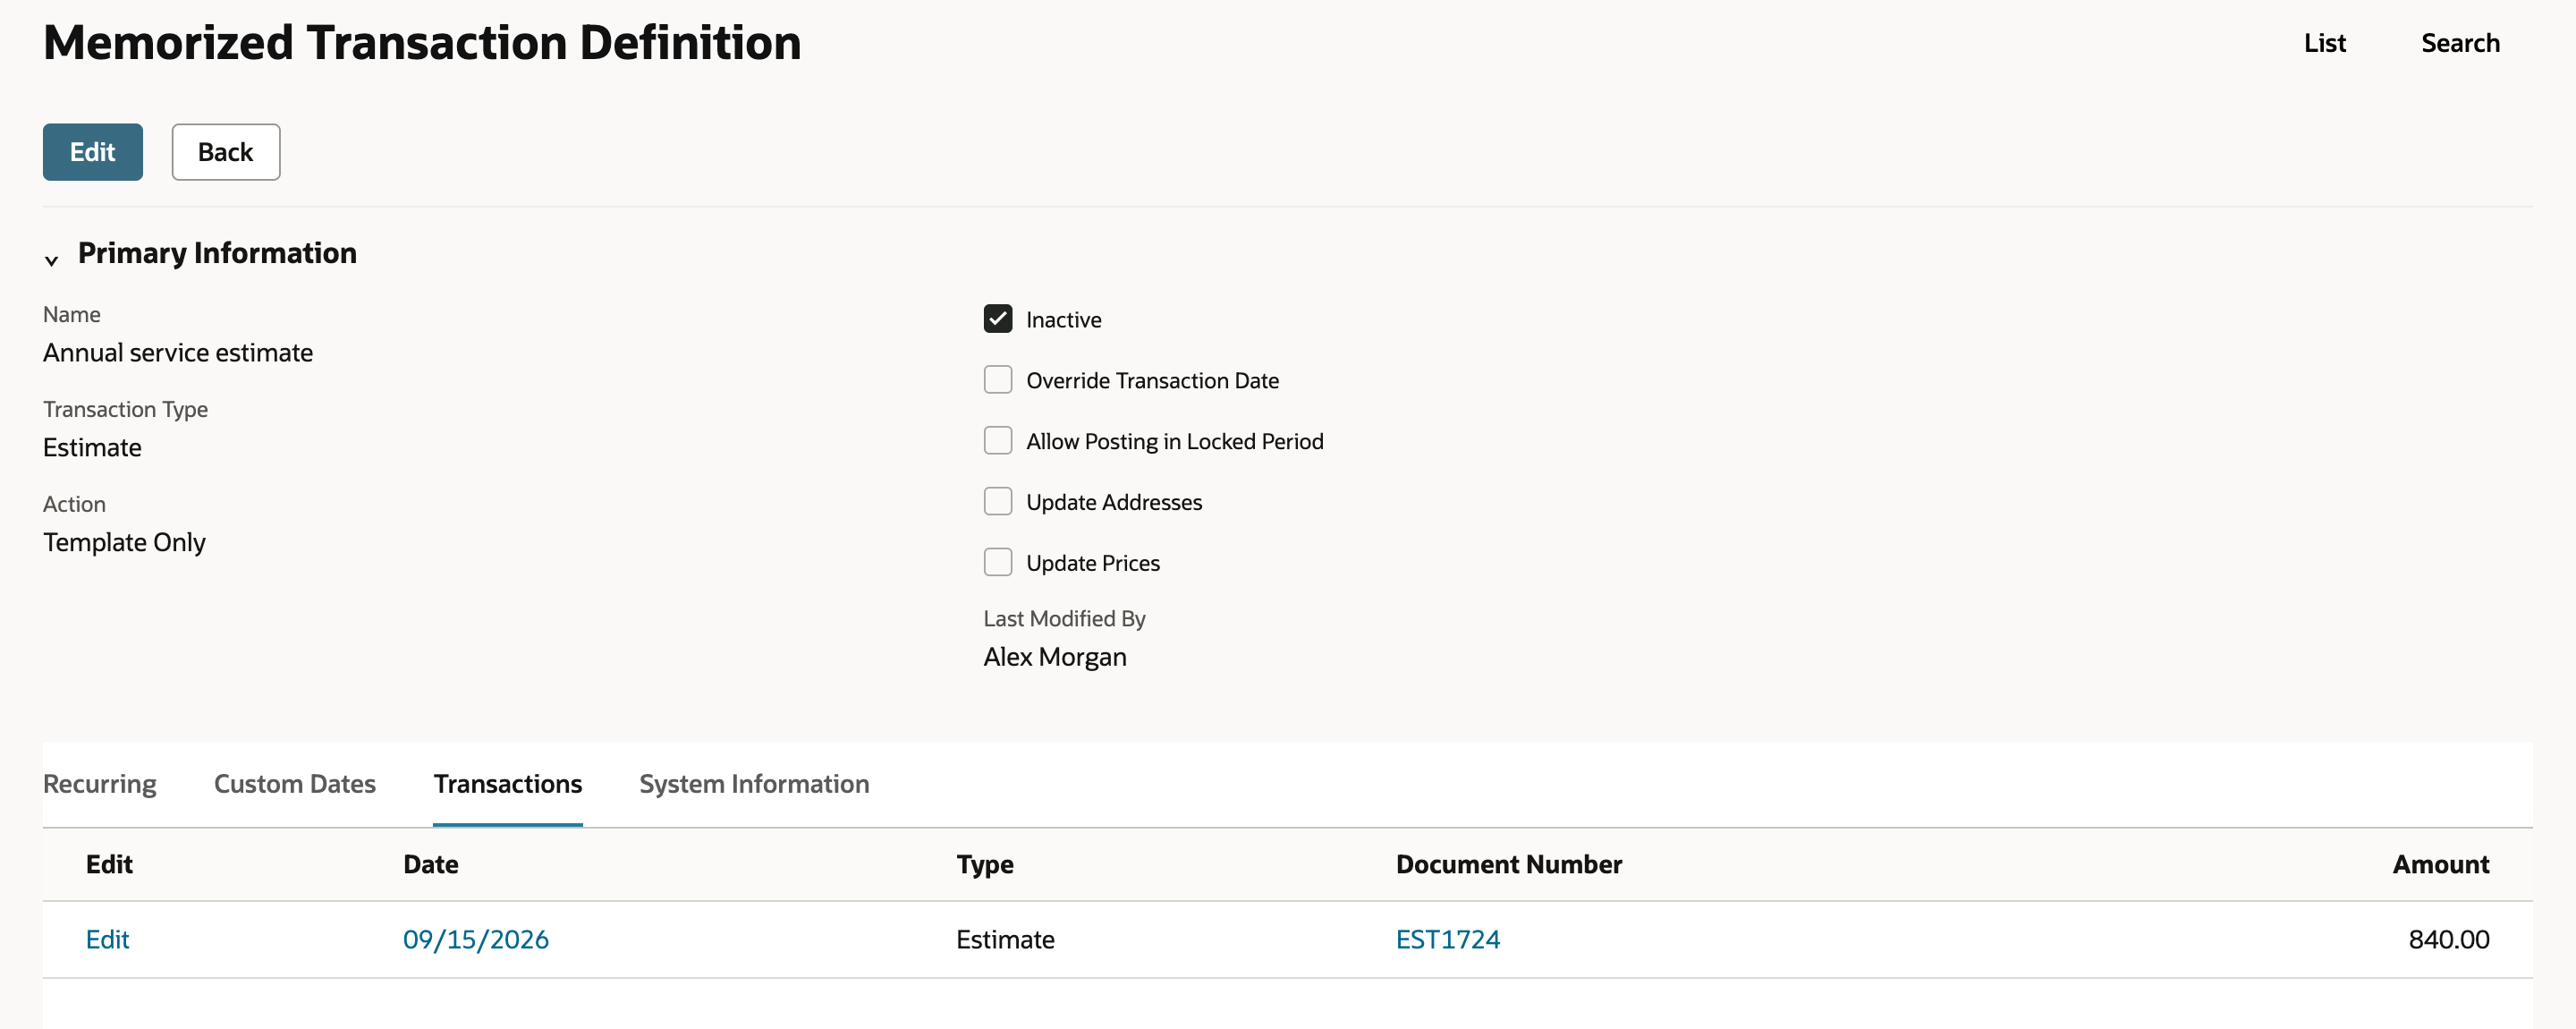Image resolution: width=2576 pixels, height=1029 pixels.
Task: Switch to the Recurring tab
Action: [x=100, y=784]
